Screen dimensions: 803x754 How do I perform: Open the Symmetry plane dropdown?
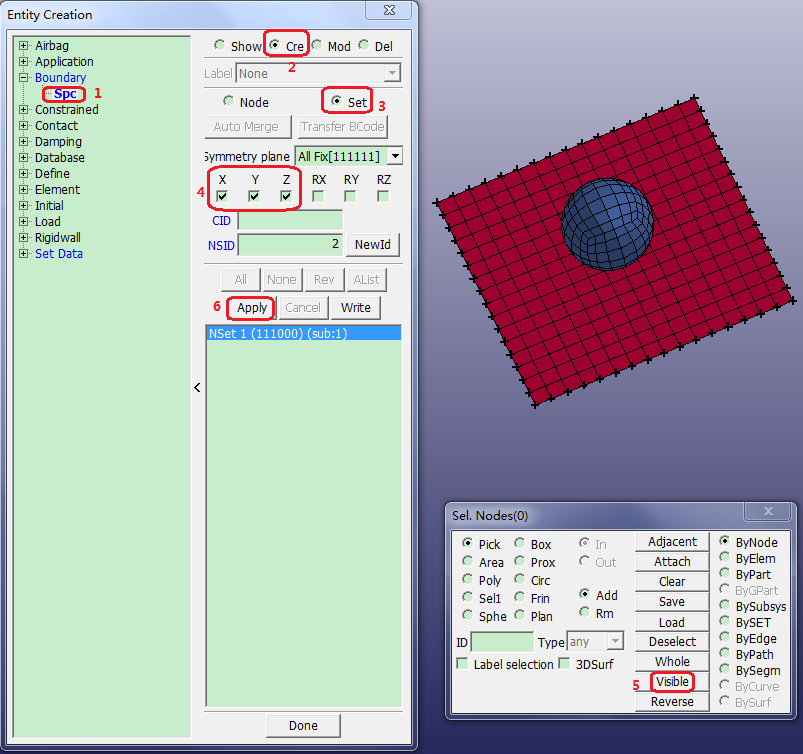coord(396,156)
